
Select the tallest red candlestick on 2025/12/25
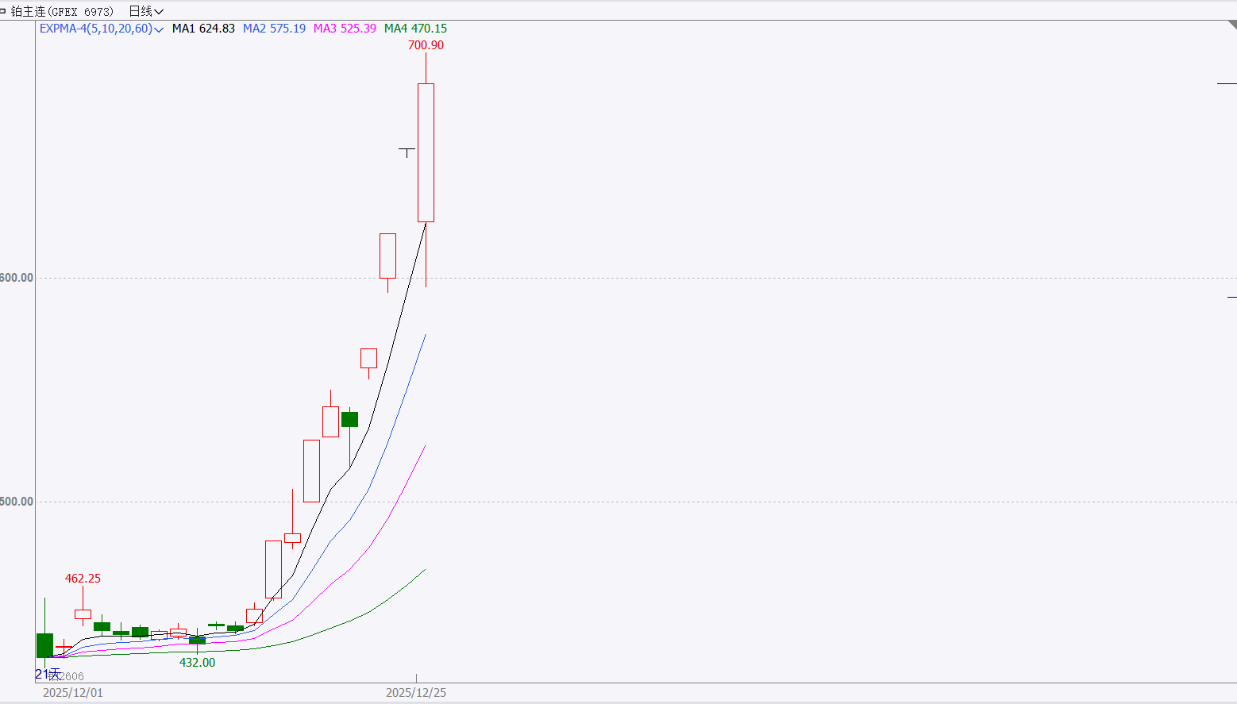[x=426, y=152]
